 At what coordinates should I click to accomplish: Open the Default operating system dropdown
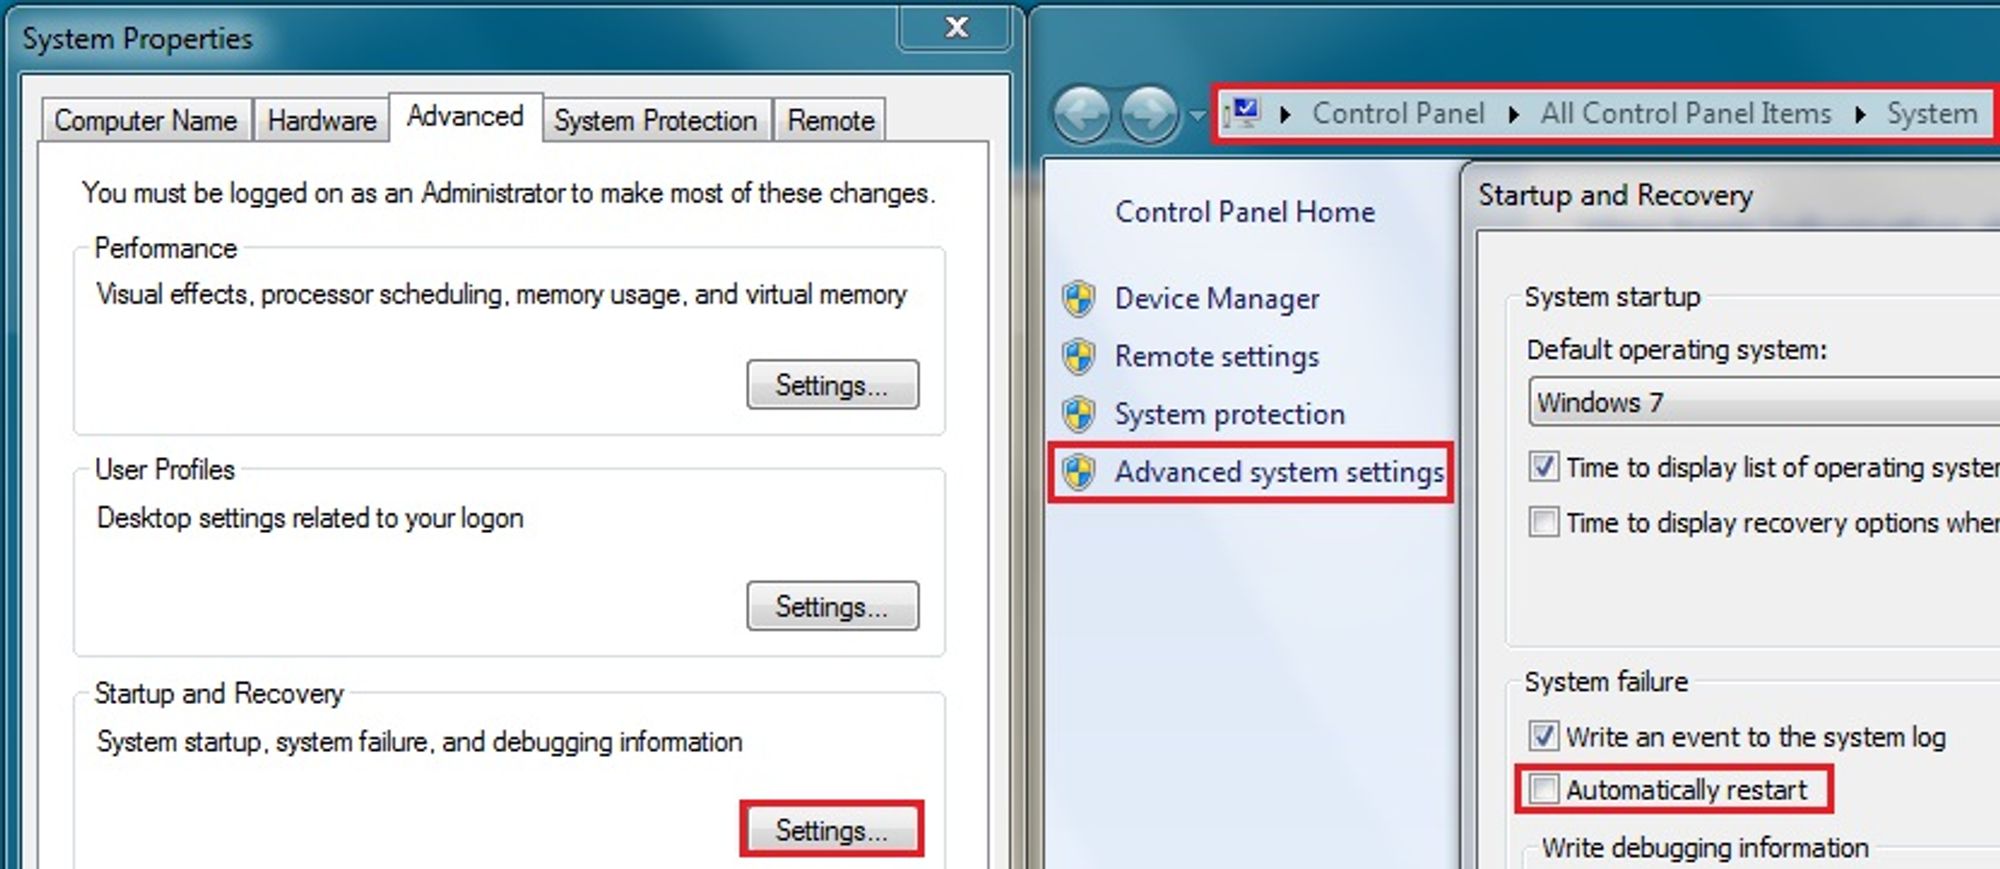tap(1764, 402)
